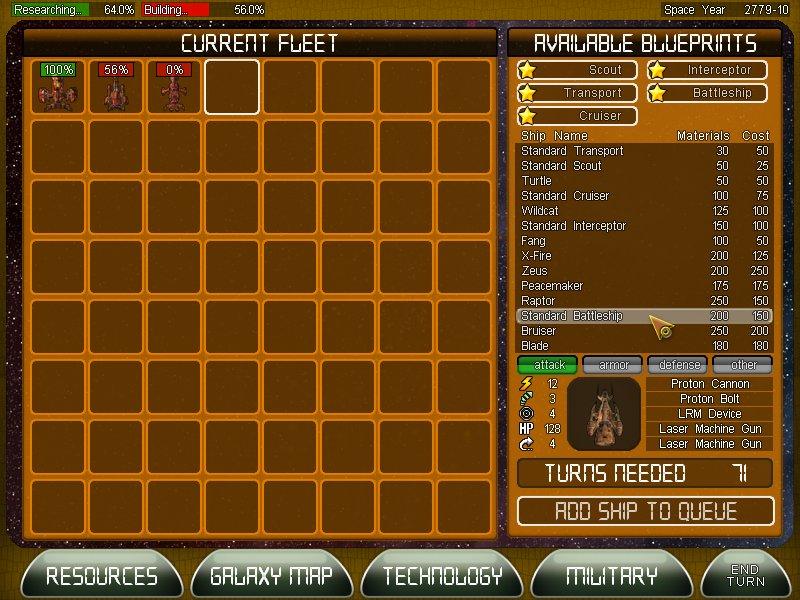
Task: Switch to the armor tab
Action: coord(612,365)
